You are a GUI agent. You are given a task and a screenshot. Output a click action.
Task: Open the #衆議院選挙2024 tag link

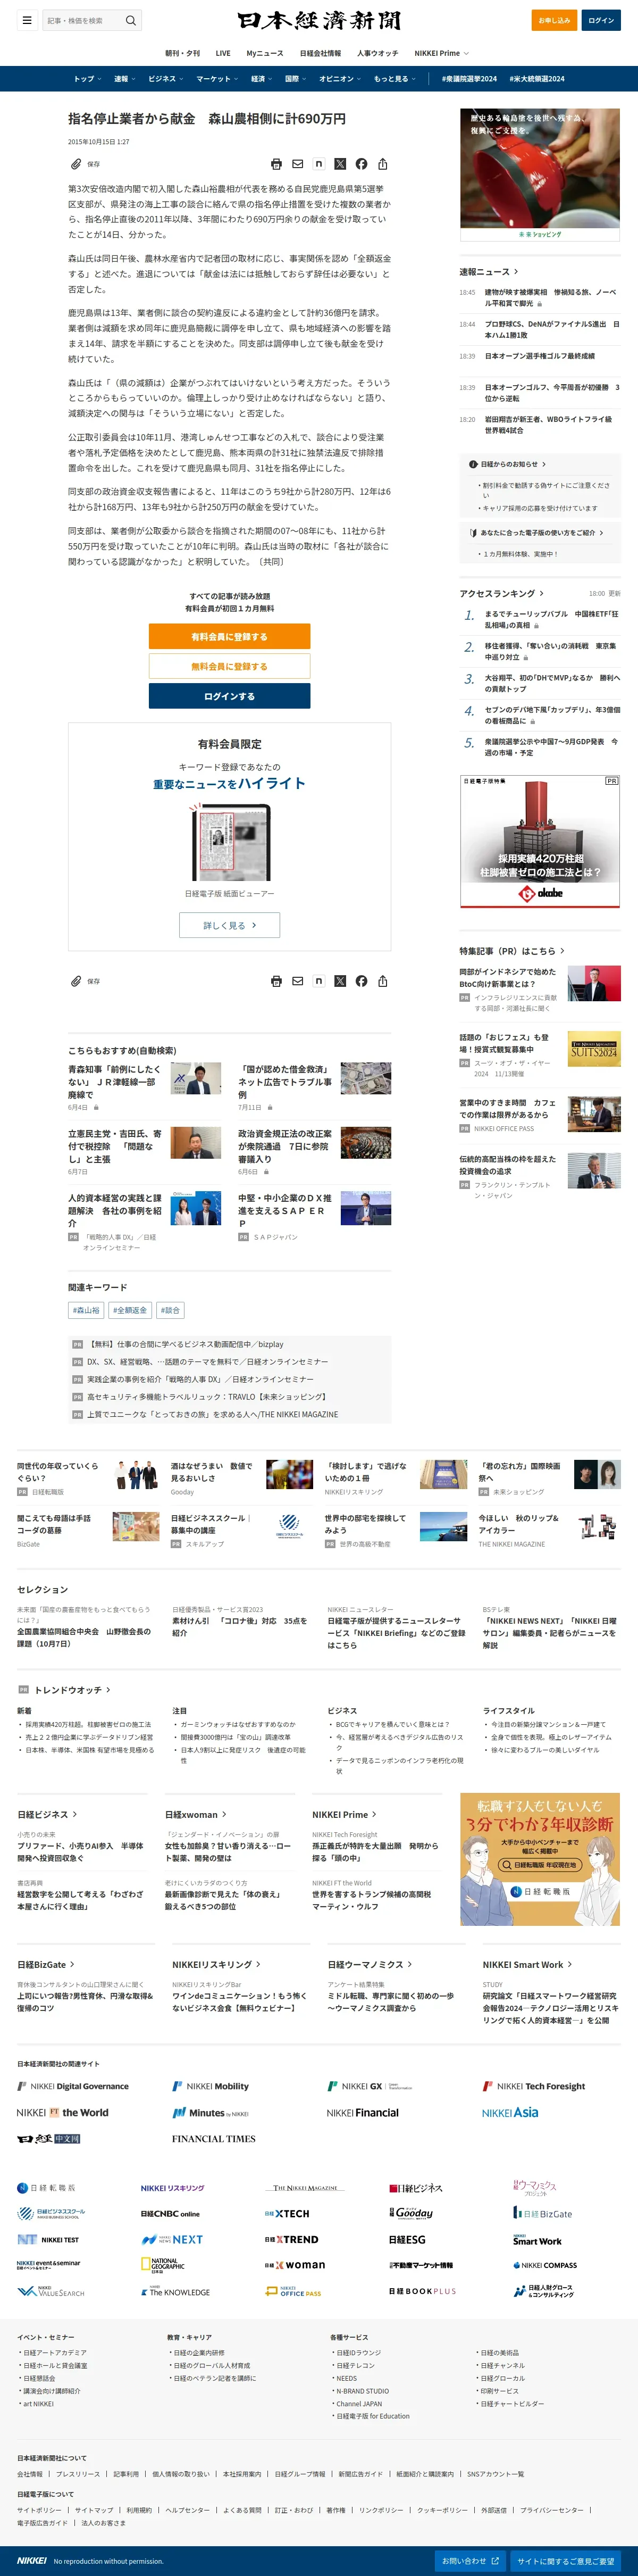(469, 79)
